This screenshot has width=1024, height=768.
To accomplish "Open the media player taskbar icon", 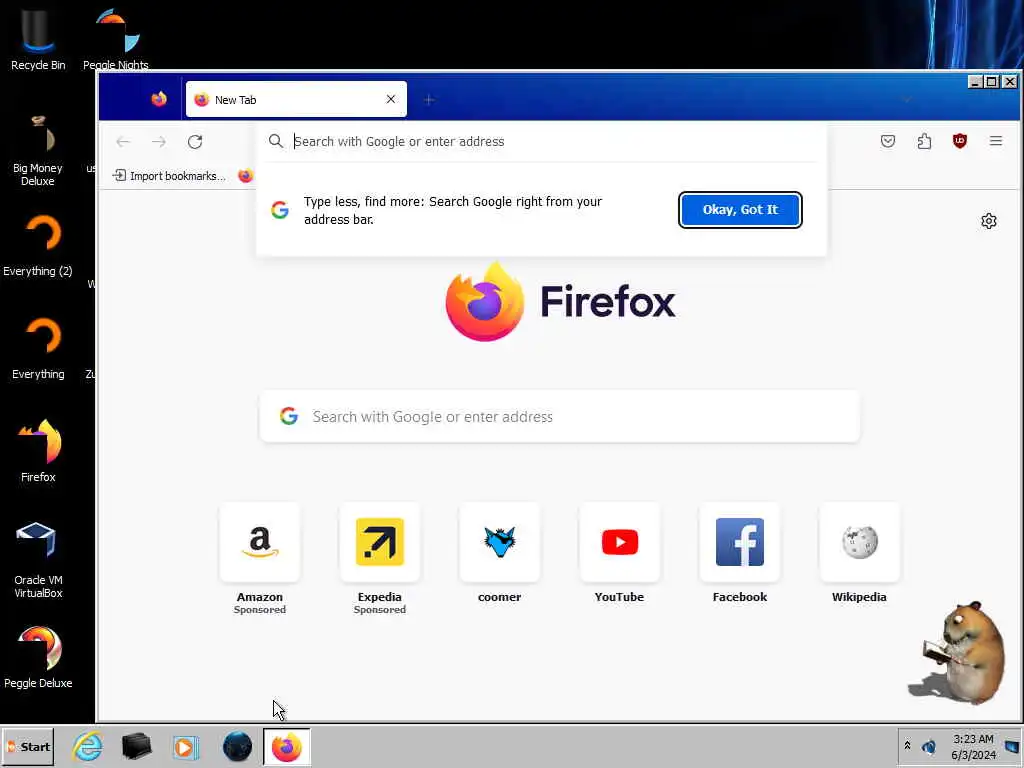I will 185,746.
